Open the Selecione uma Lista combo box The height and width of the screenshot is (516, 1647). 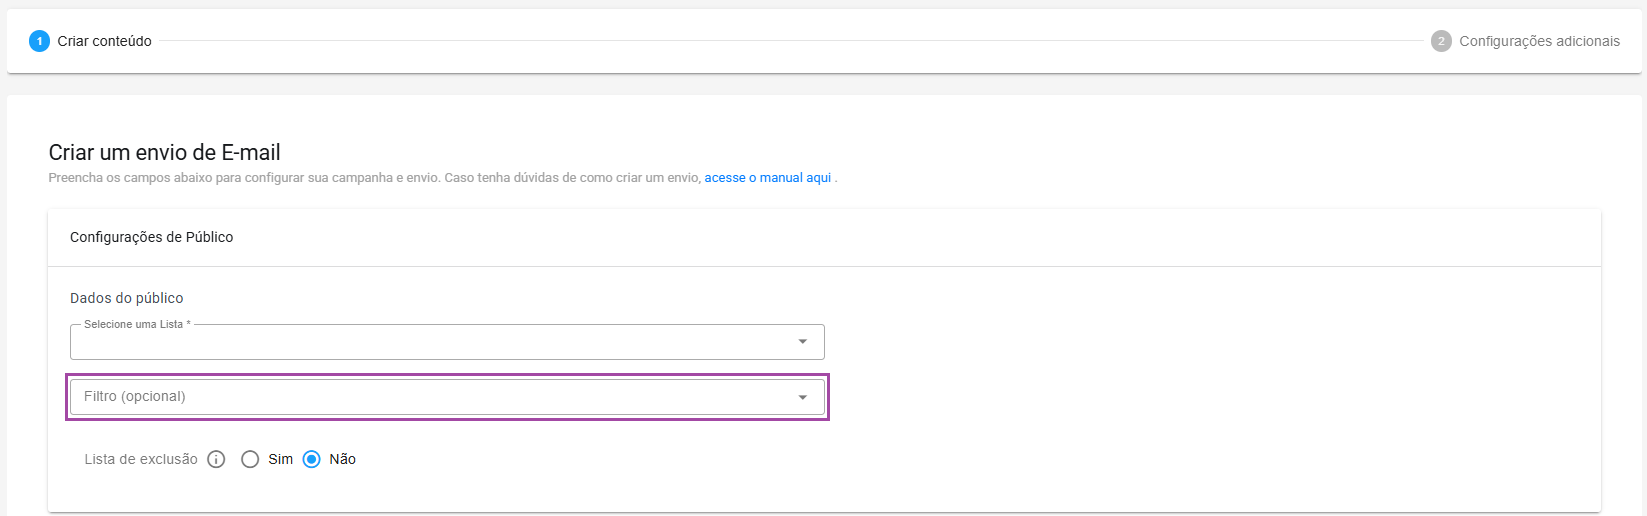coord(430,342)
